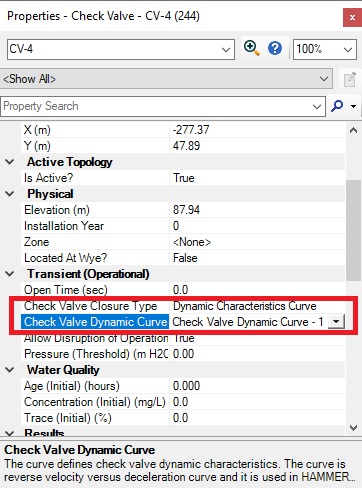Select the Y (m) property label

click(x=37, y=146)
